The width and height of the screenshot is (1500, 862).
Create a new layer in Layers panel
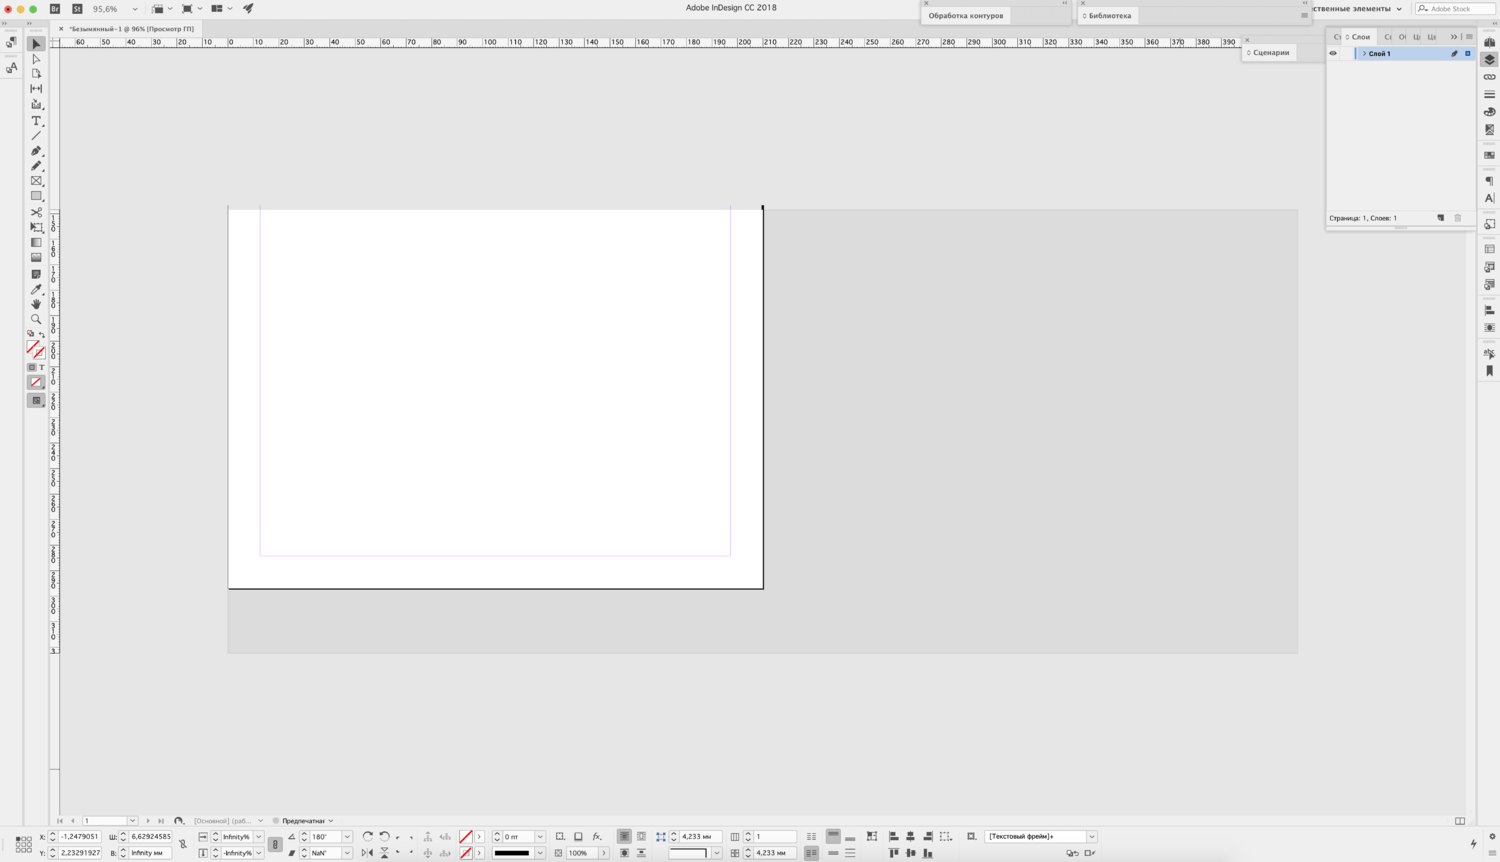coord(1441,218)
